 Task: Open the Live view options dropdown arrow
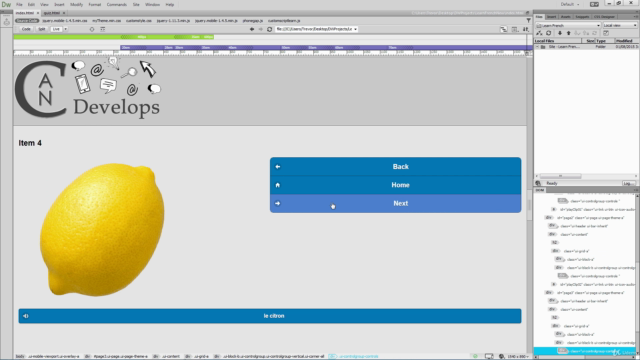pos(66,29)
